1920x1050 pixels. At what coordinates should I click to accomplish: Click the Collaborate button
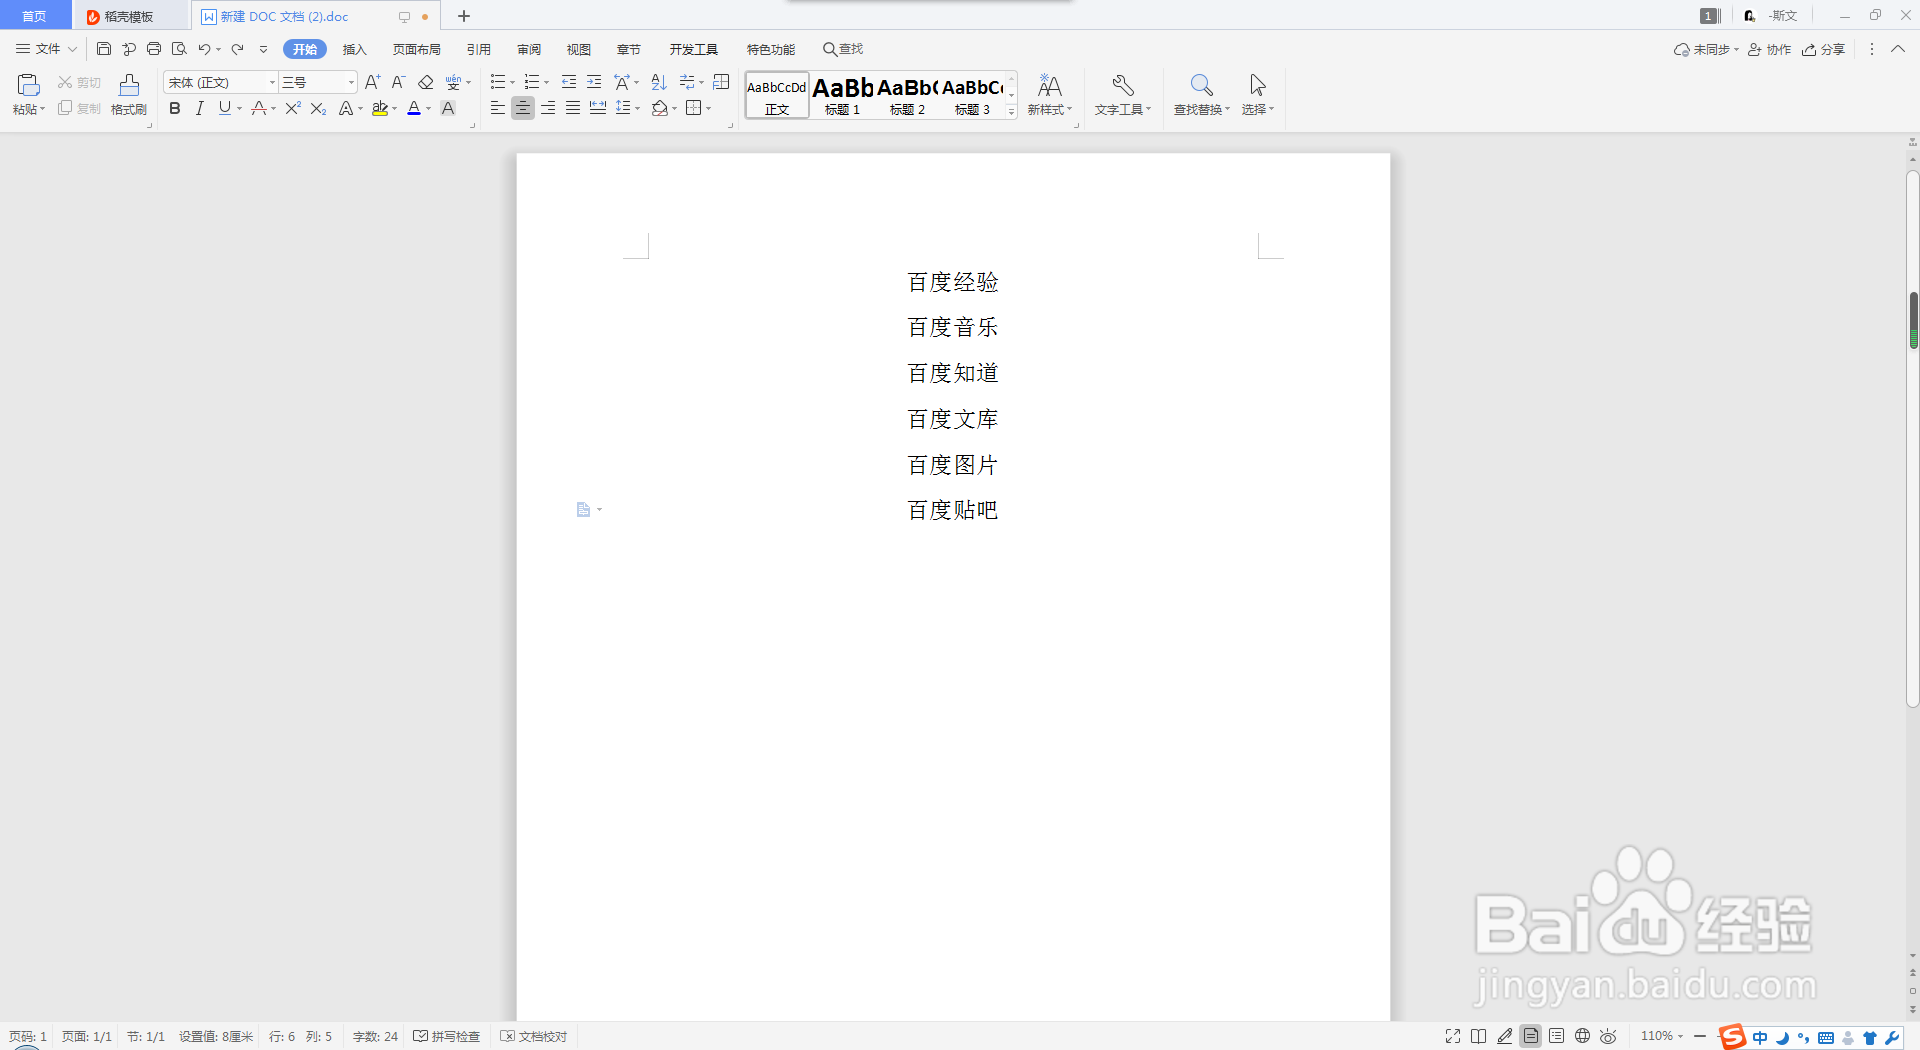click(x=1770, y=49)
